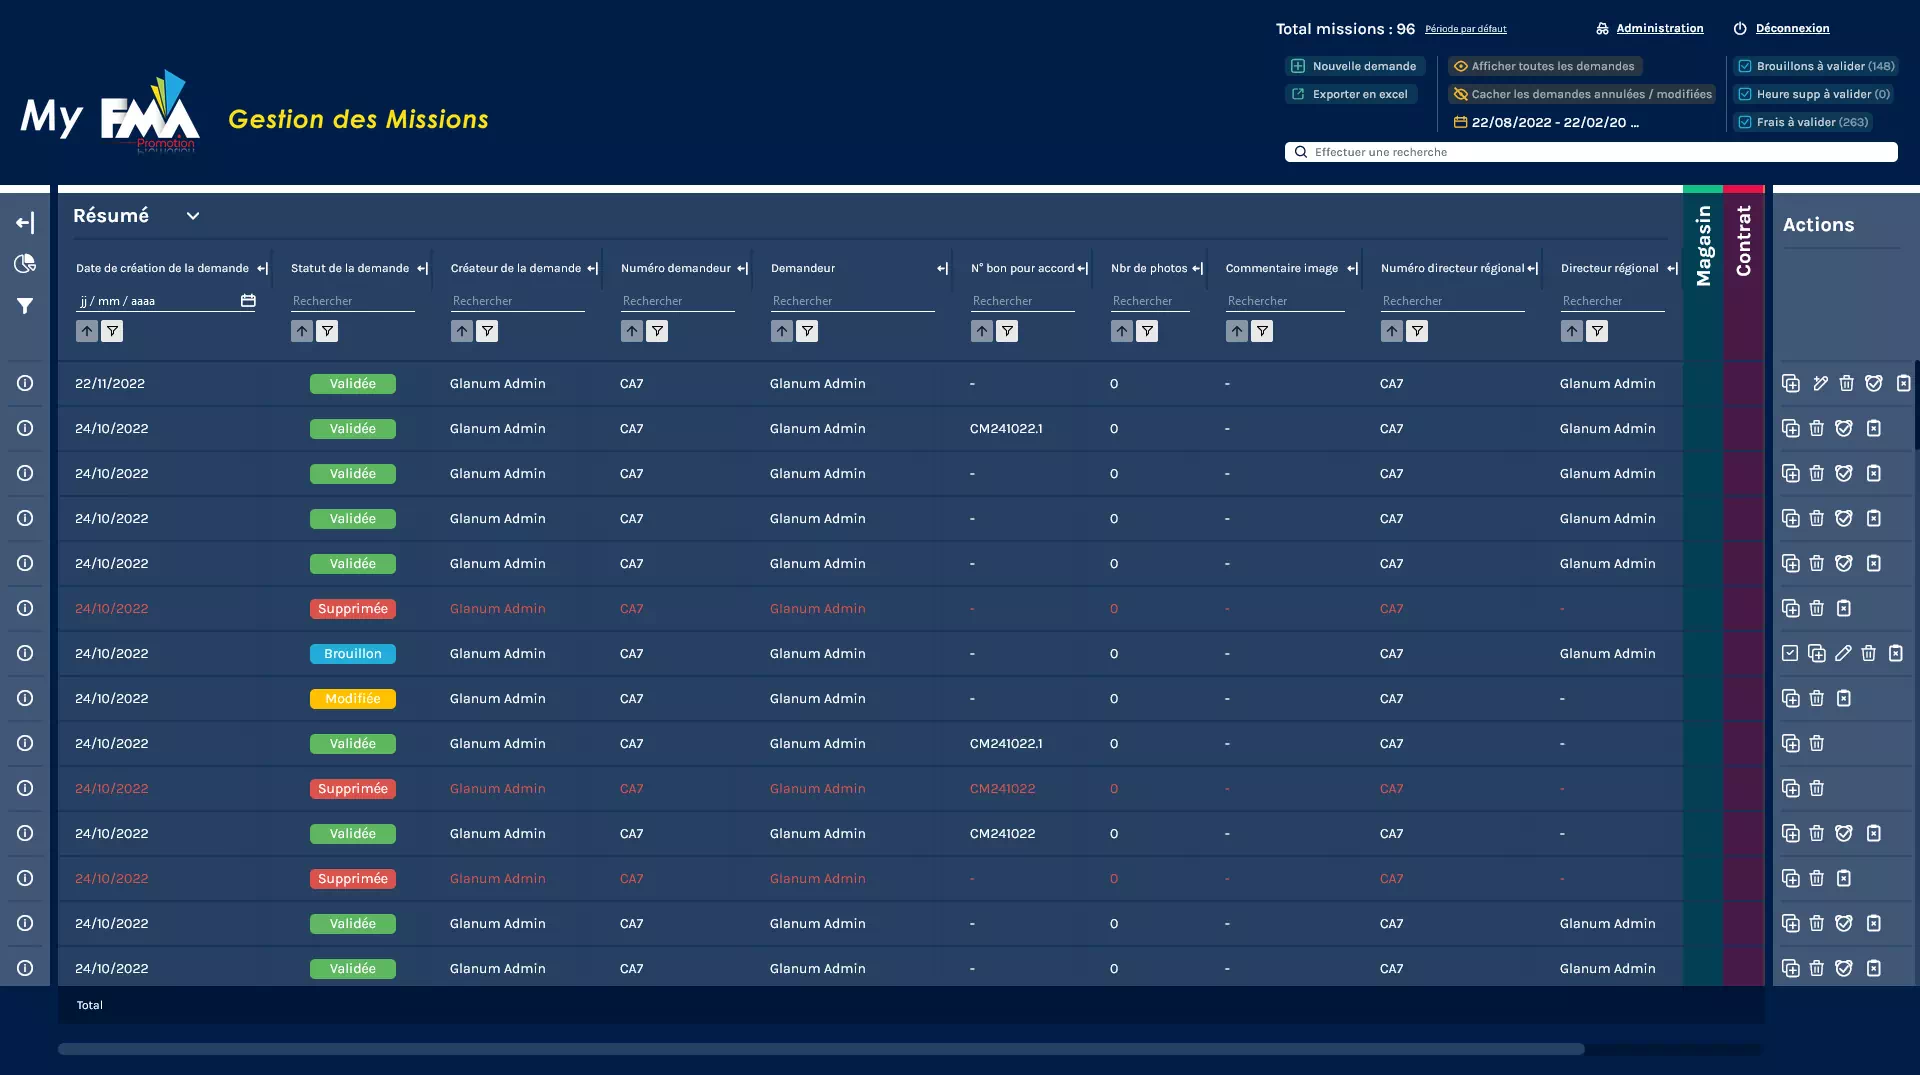Sort by Date de création de la demande
Viewport: 1920px width, 1075px height.
[87, 331]
